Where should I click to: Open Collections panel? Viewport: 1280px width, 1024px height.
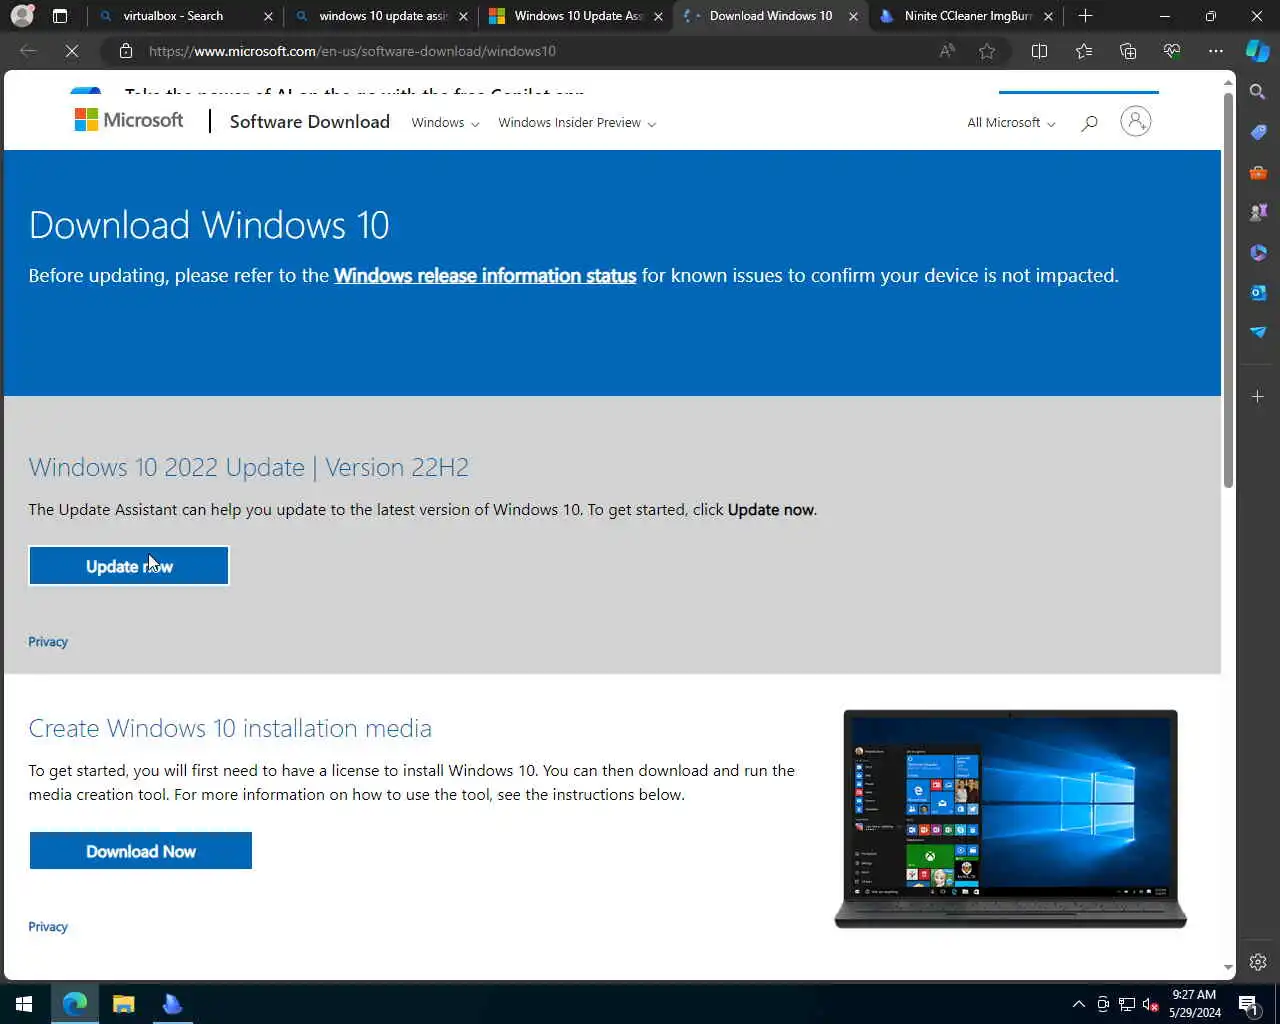pos(1128,51)
